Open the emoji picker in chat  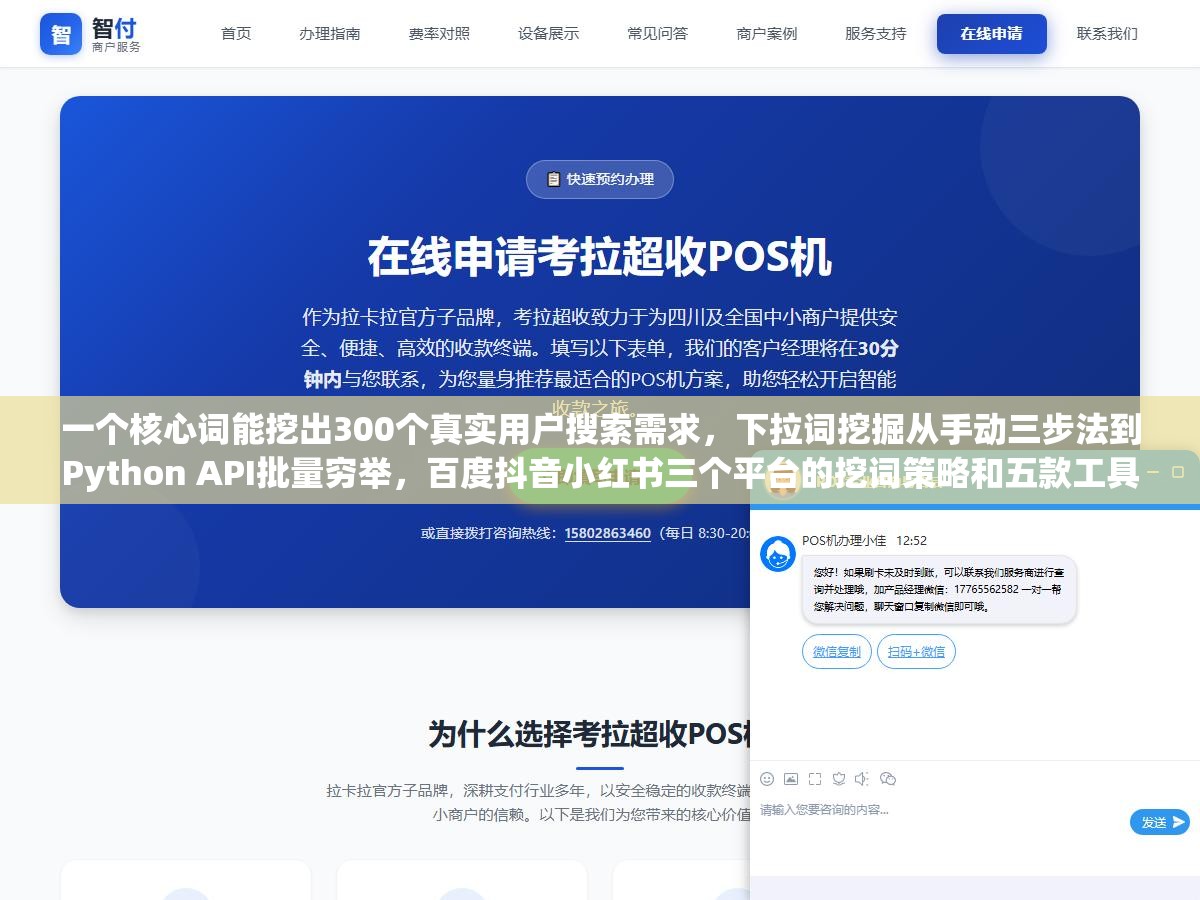[x=767, y=779]
